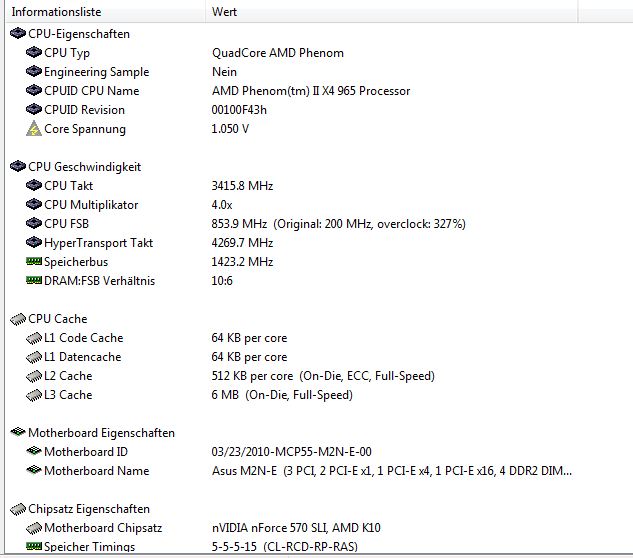Click the icon beside Motherboard Chipsatz

pyautogui.click(x=34, y=528)
